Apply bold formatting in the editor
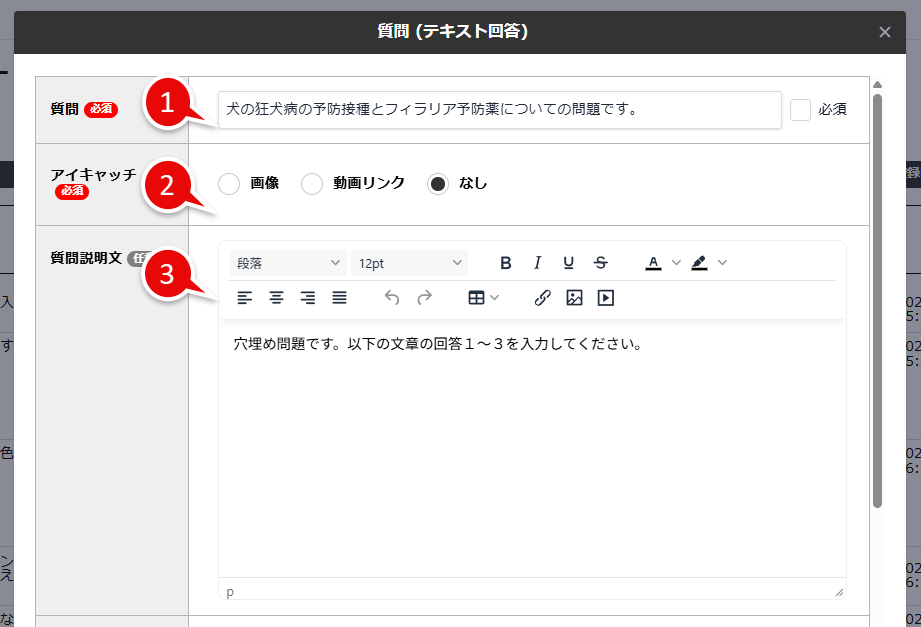 505,262
